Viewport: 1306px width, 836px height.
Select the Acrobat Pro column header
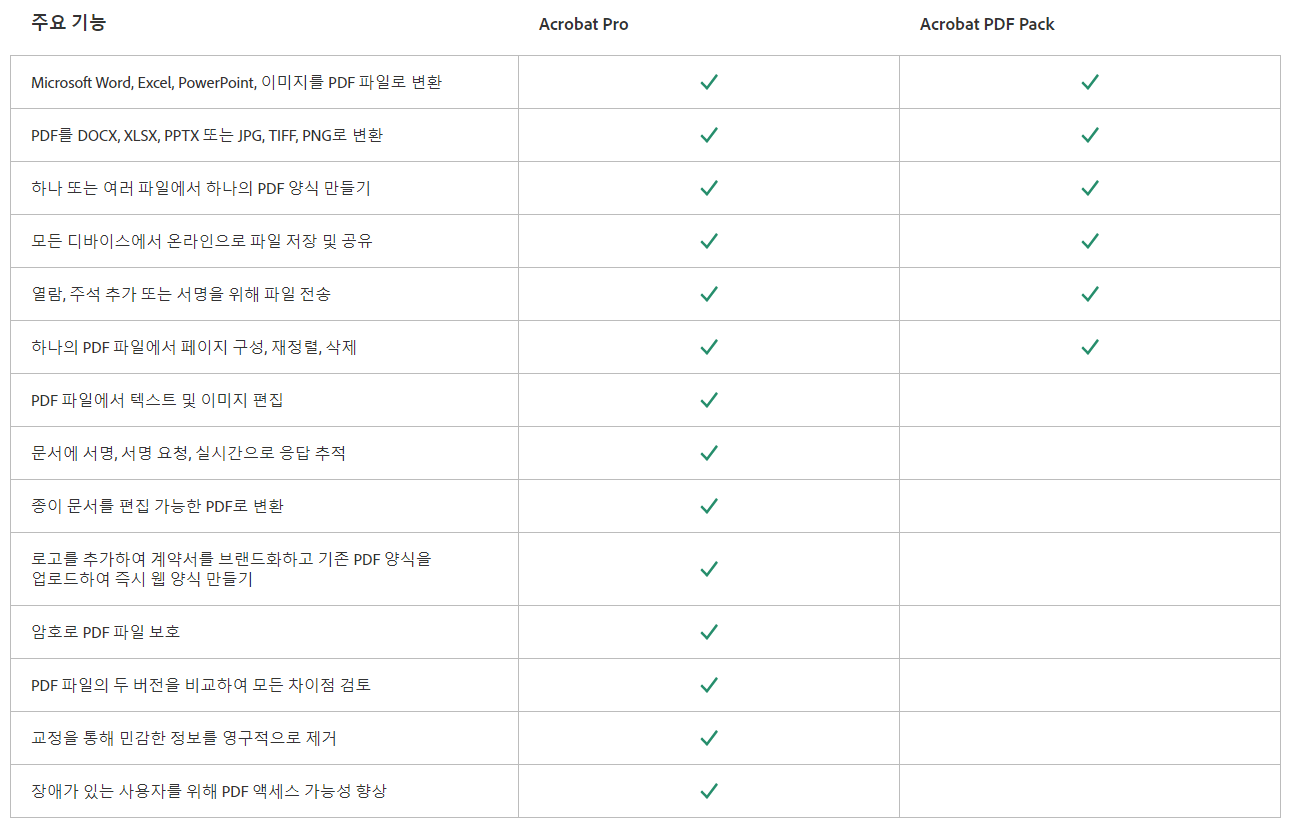pos(584,24)
